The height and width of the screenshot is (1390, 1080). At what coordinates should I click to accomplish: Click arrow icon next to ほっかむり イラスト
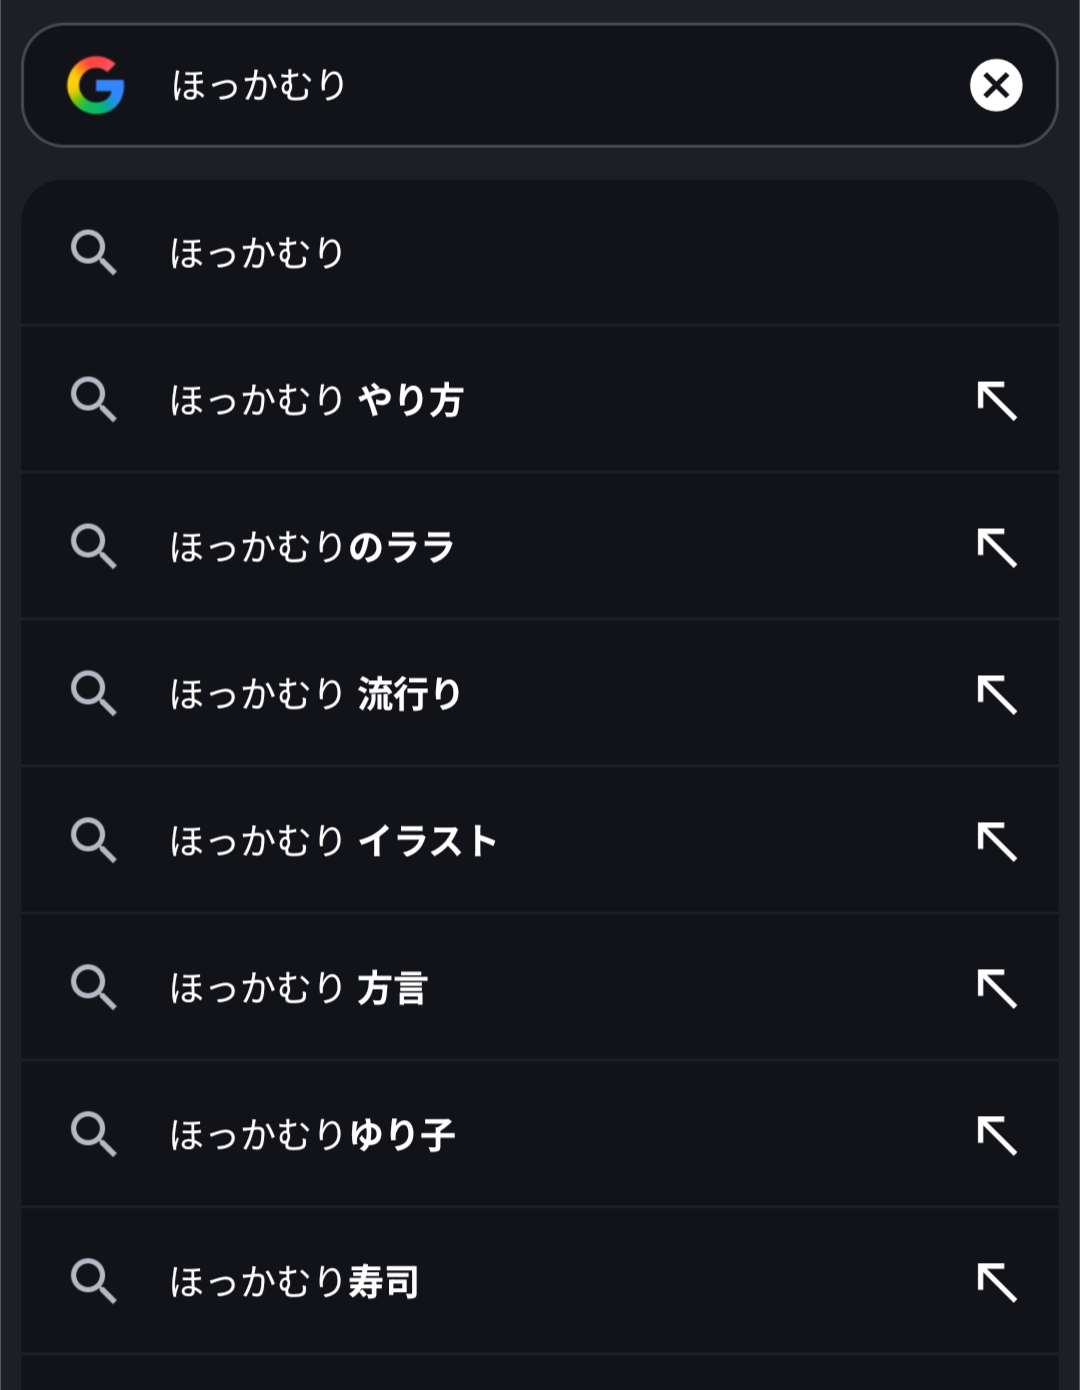point(996,841)
